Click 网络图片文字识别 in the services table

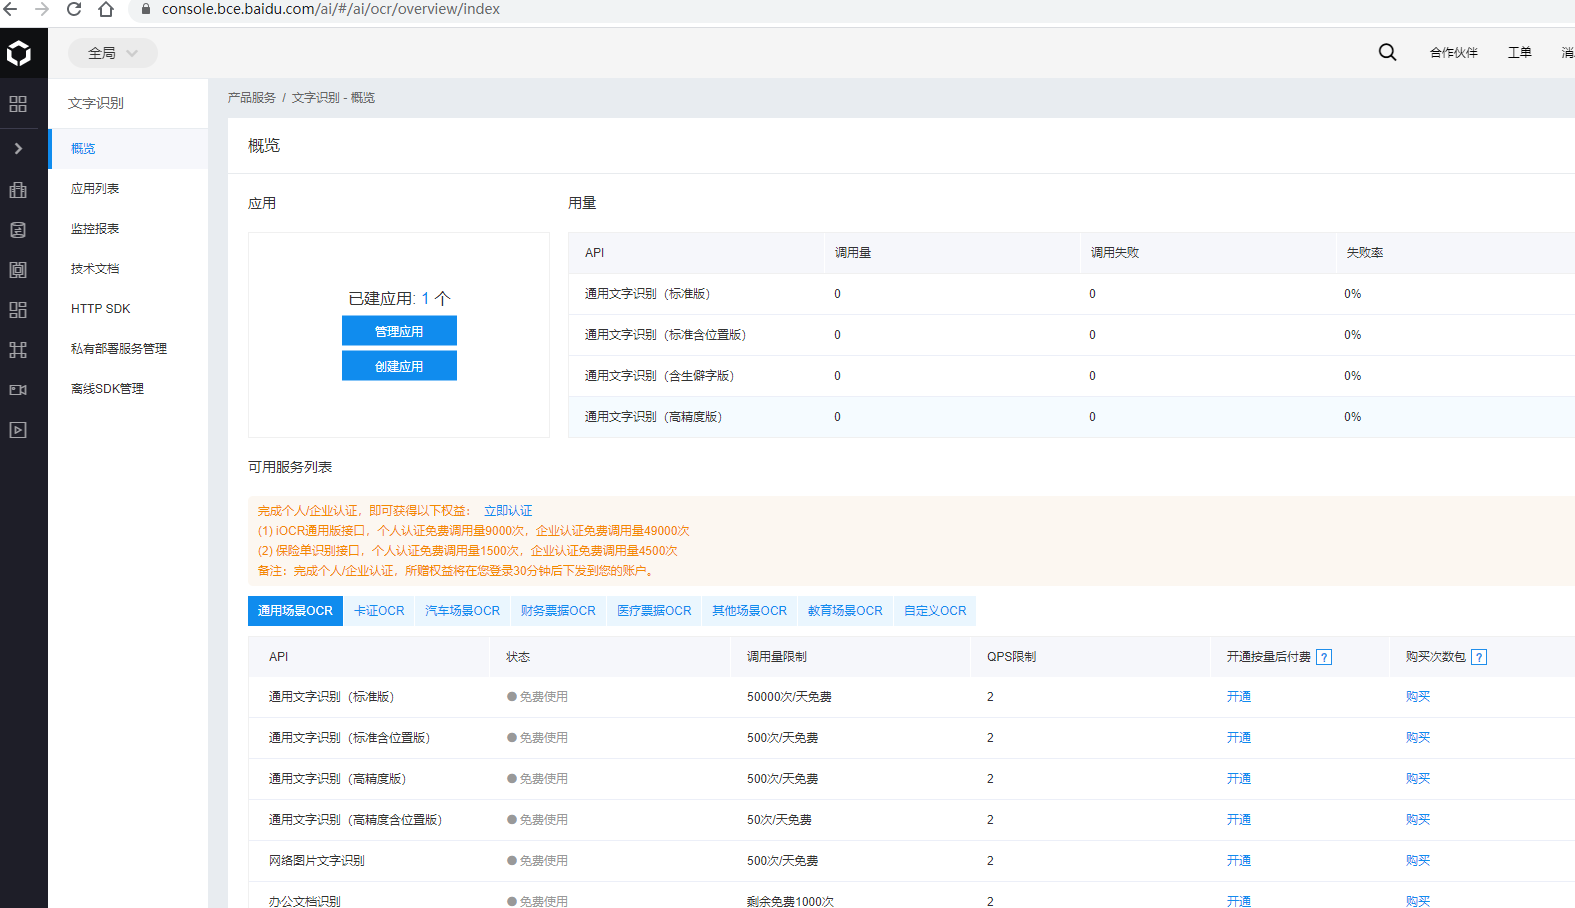(316, 861)
